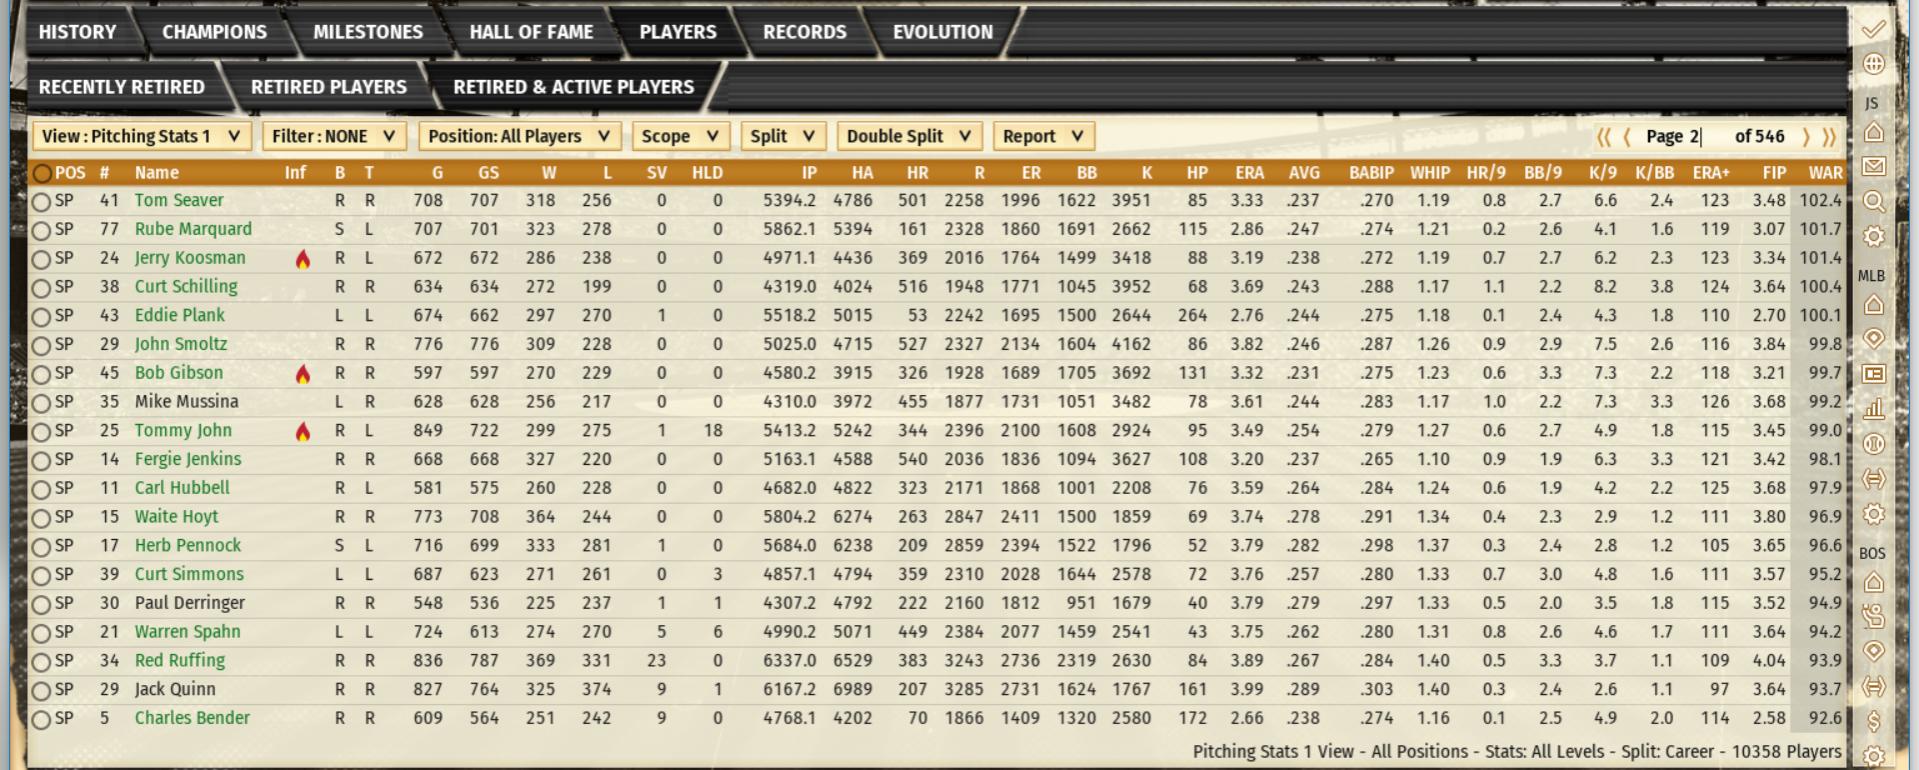
Task: Go to the last page using double-right arrows
Action: (1830, 137)
